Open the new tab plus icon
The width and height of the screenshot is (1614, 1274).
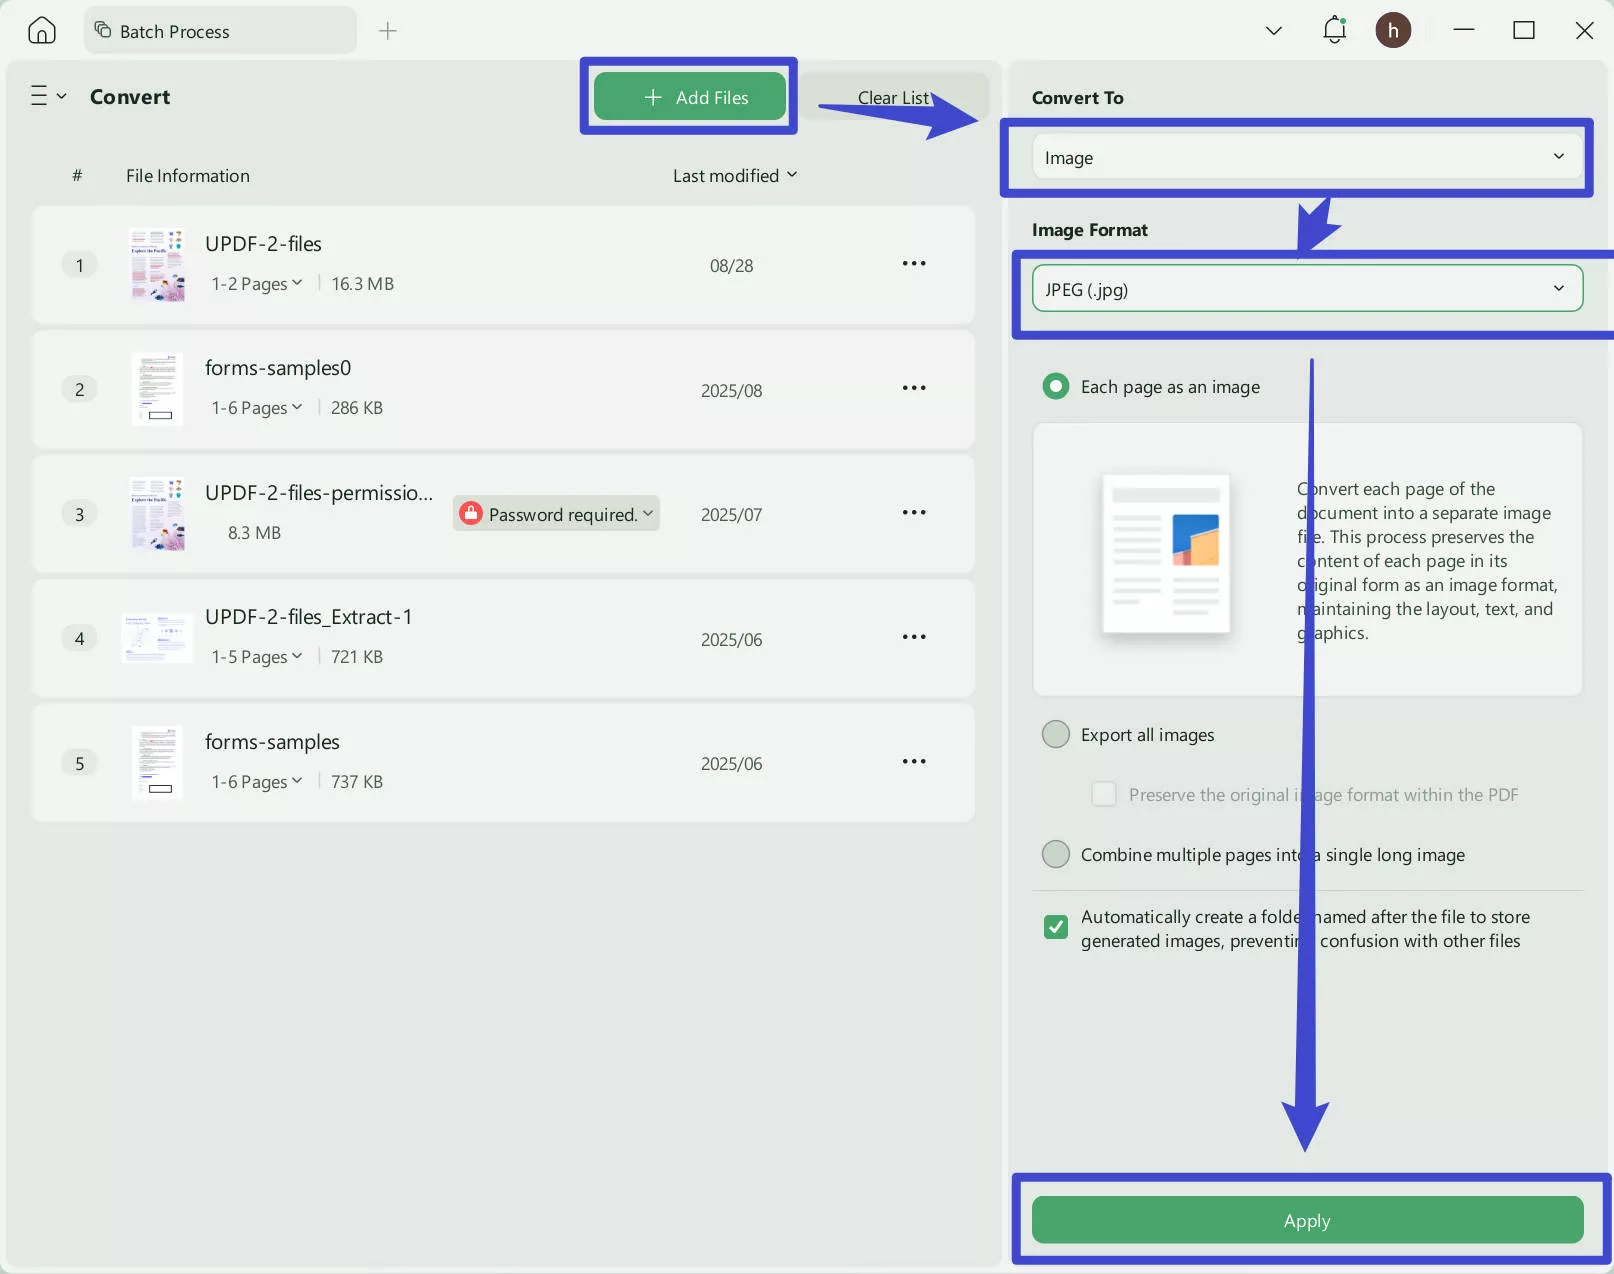pyautogui.click(x=388, y=31)
